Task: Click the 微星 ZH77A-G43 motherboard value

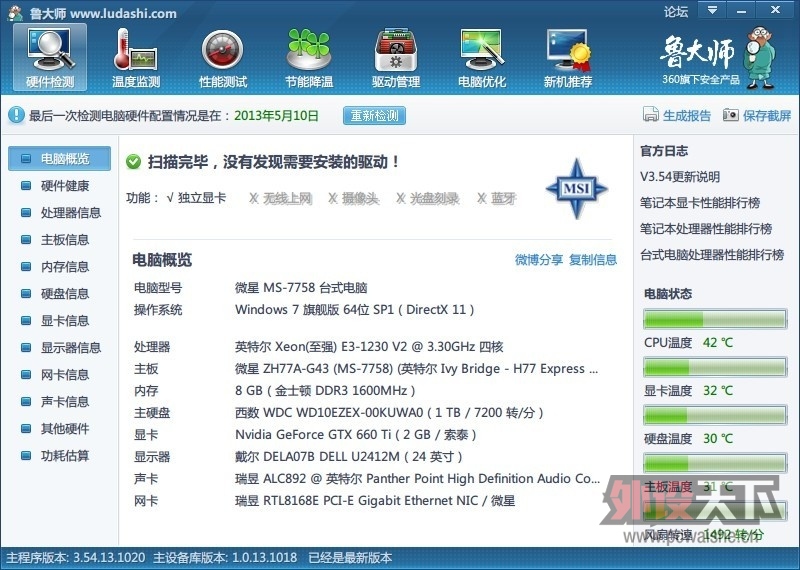Action: [416, 369]
